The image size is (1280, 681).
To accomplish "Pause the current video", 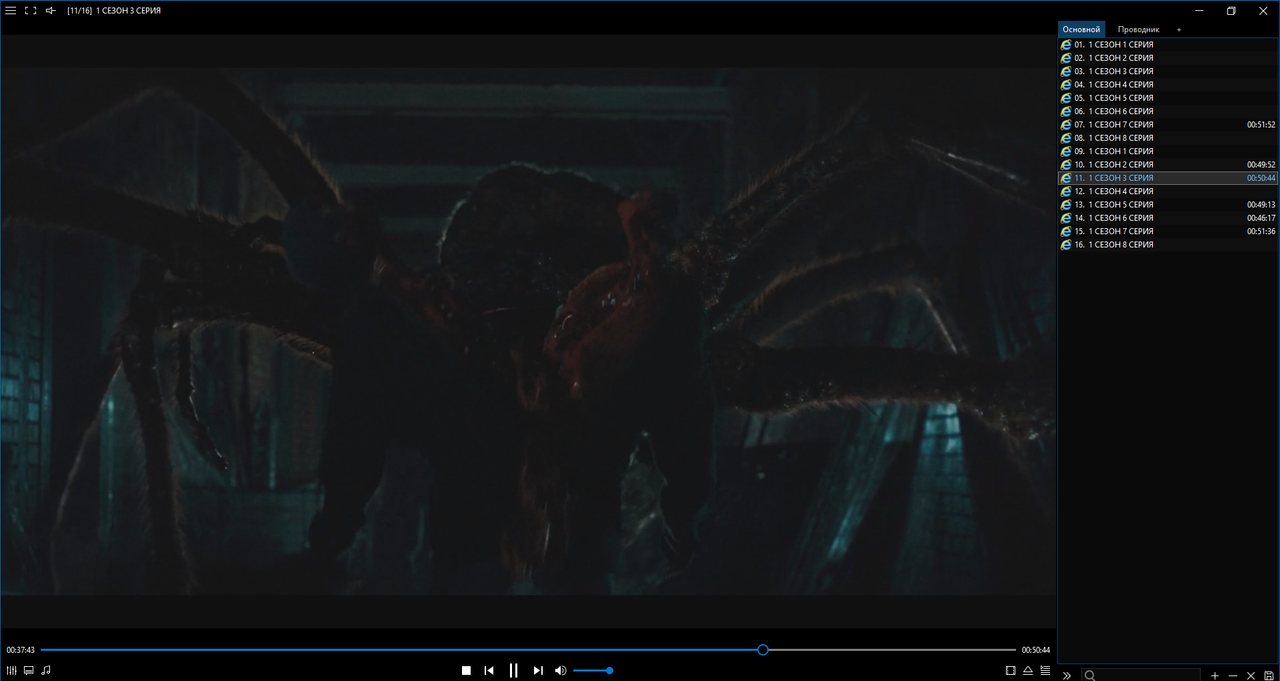I will point(514,670).
